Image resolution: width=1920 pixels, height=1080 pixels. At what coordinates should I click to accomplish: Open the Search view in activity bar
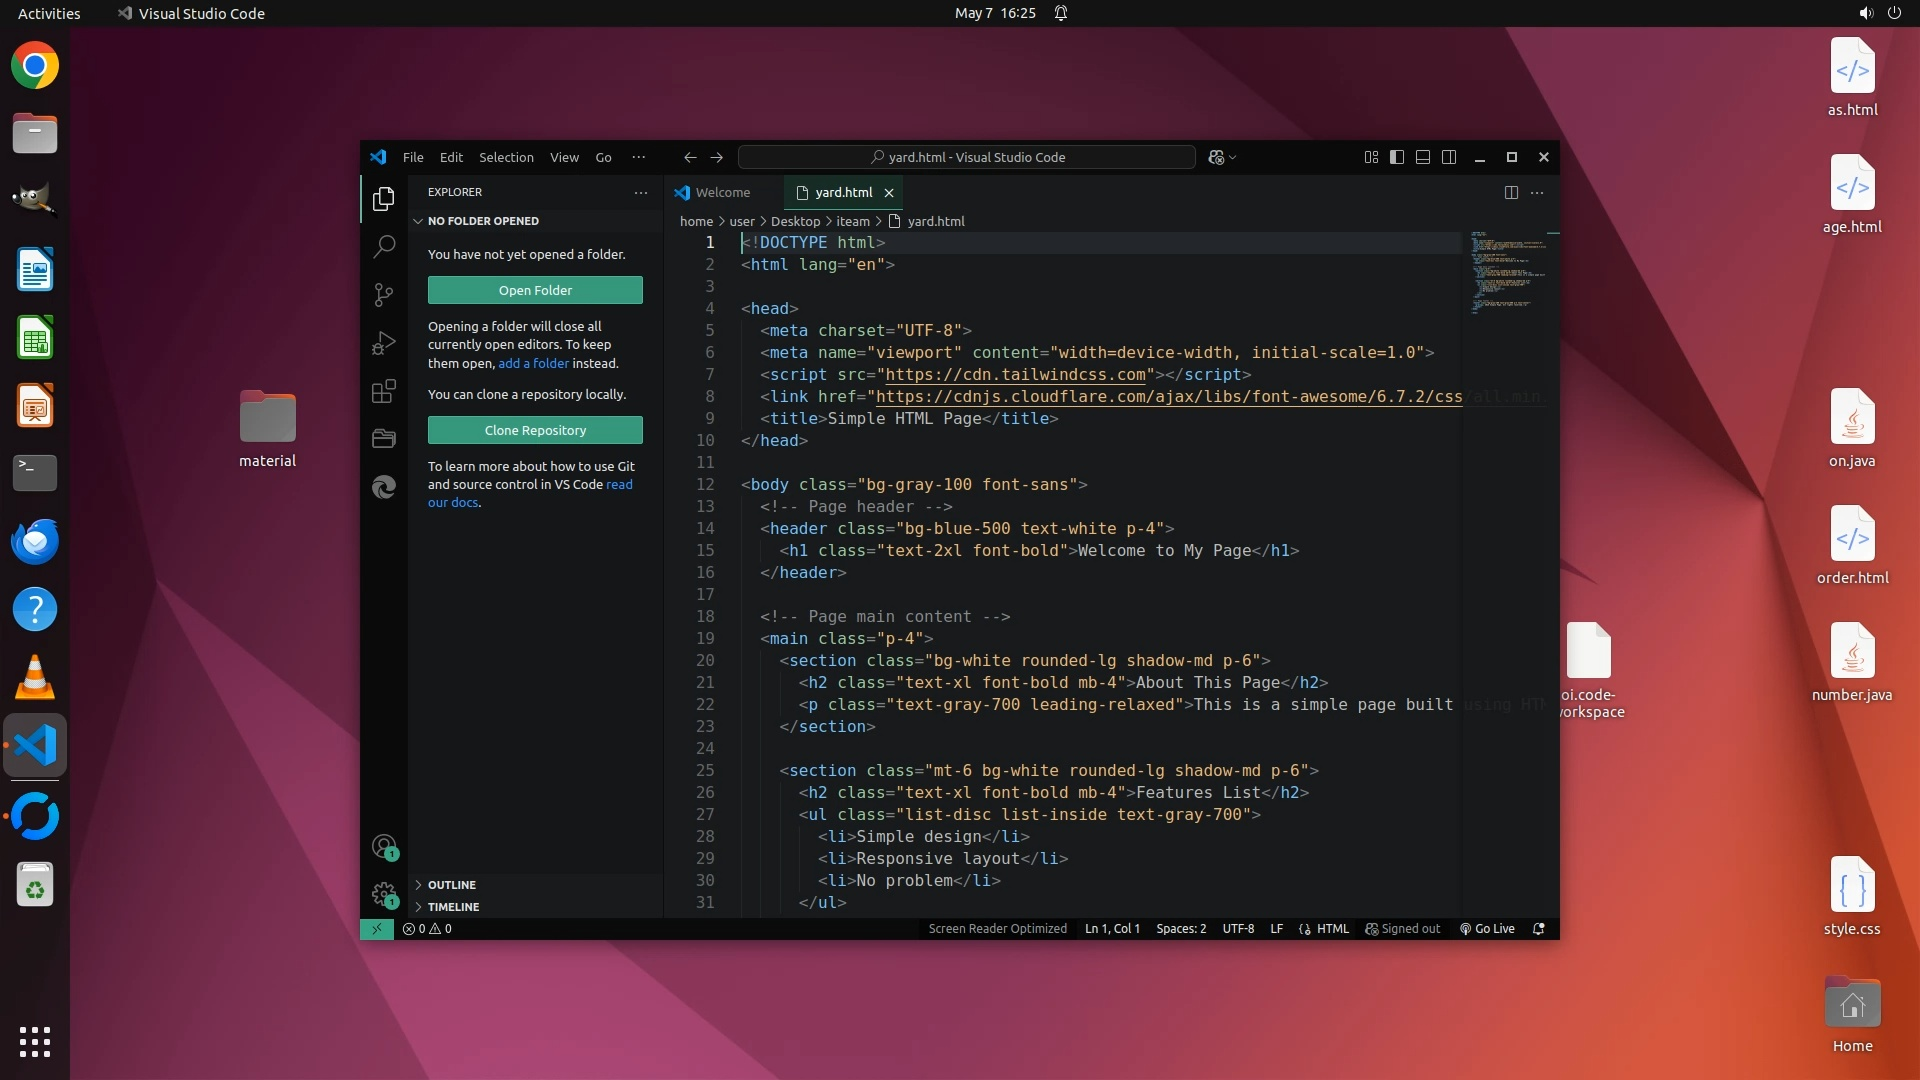click(384, 247)
